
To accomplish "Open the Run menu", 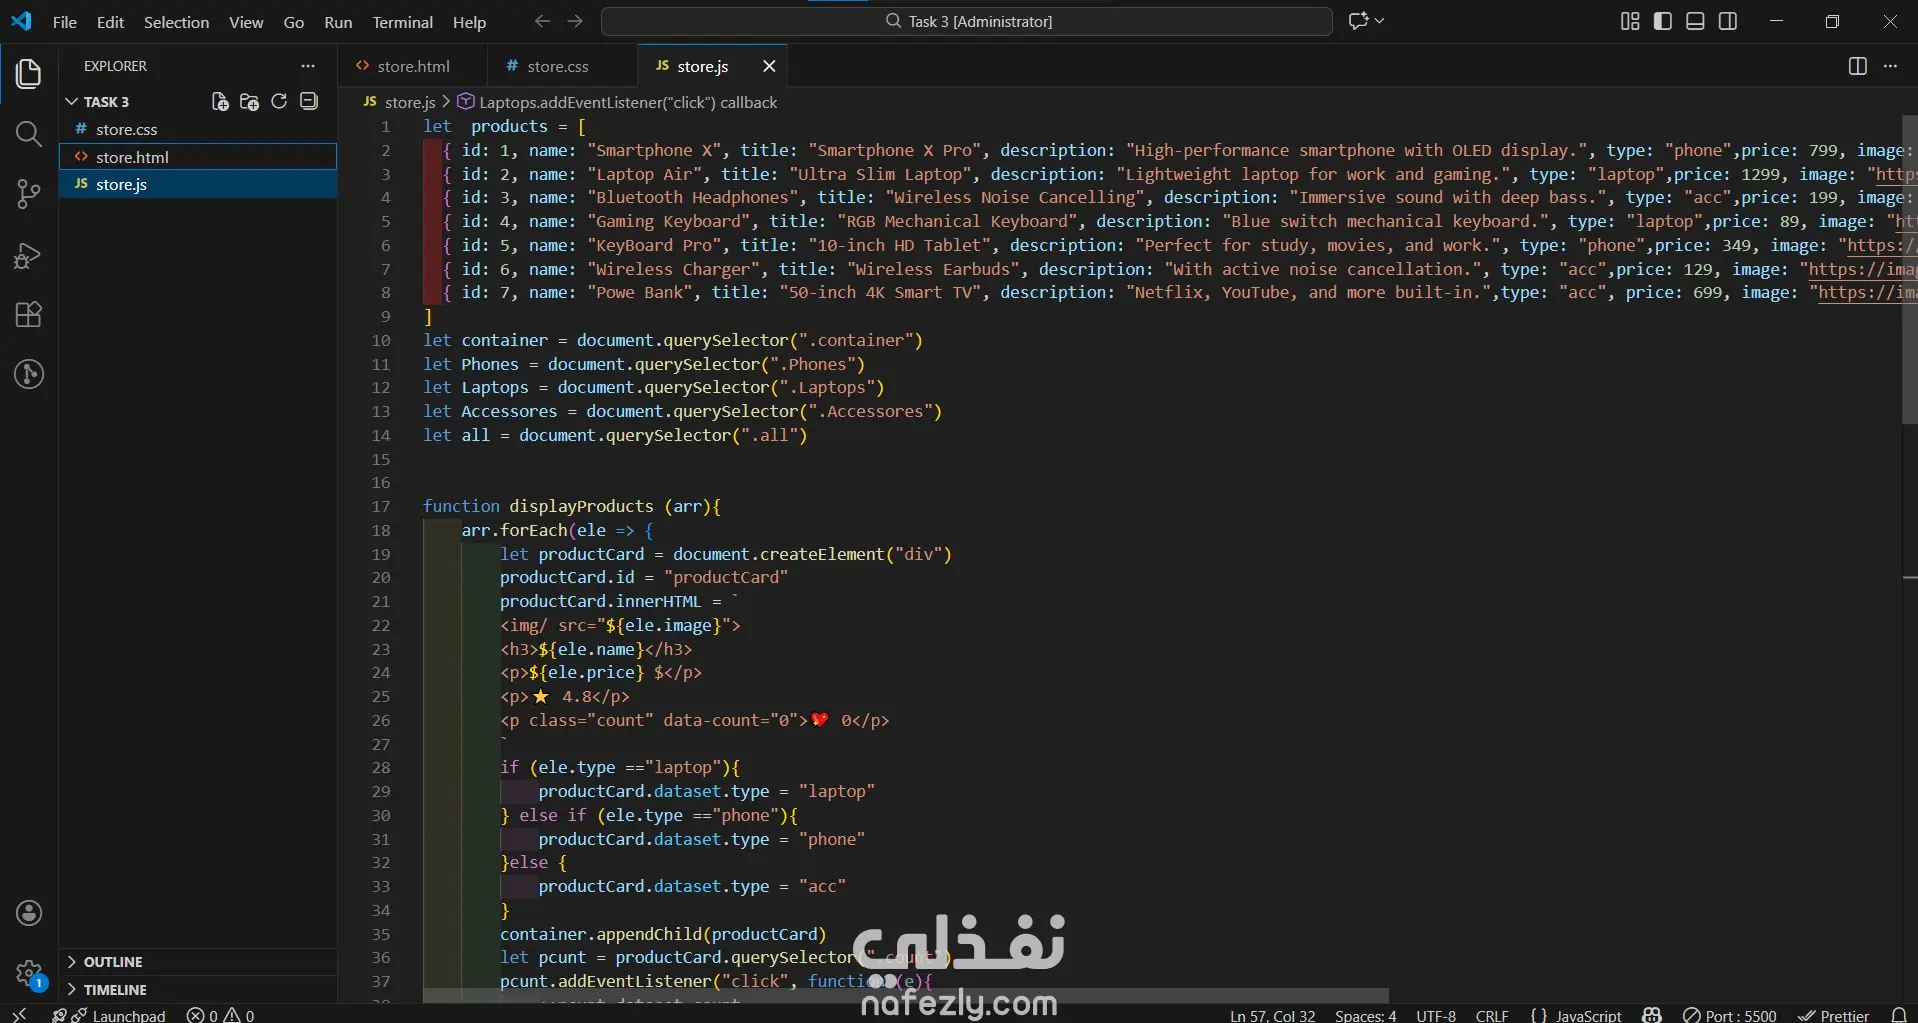I will tap(338, 21).
